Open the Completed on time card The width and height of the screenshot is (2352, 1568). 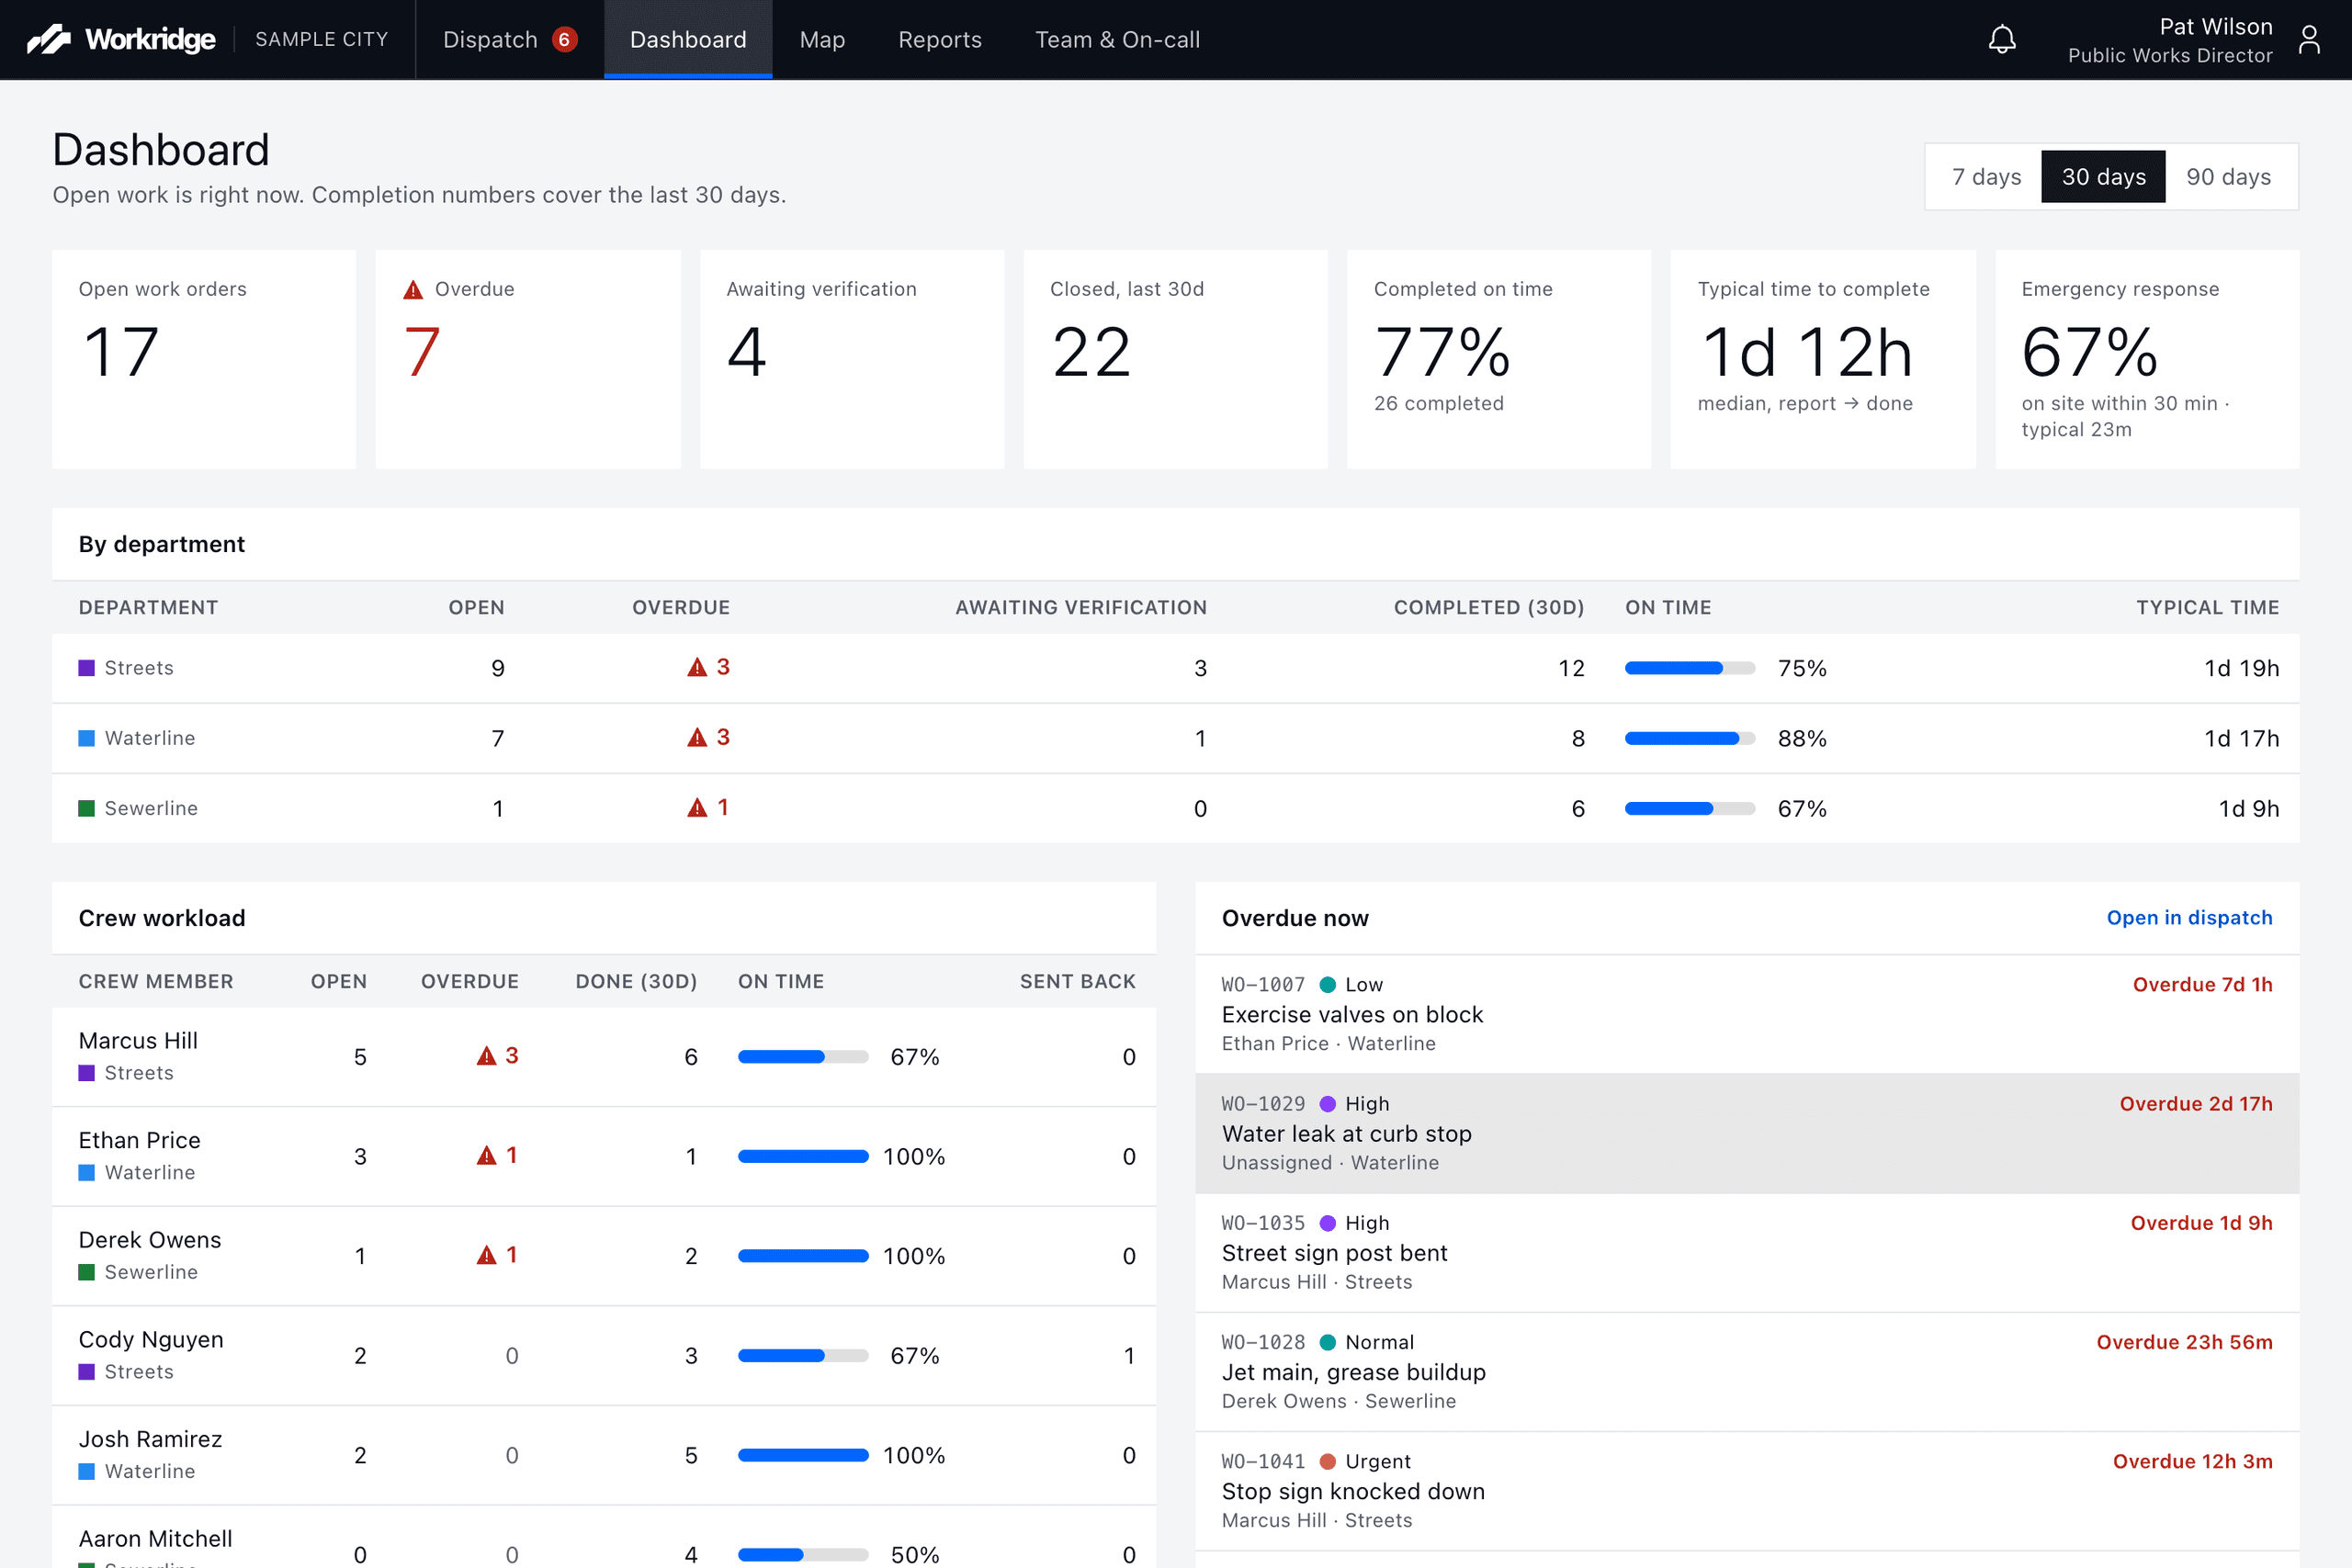[1499, 359]
